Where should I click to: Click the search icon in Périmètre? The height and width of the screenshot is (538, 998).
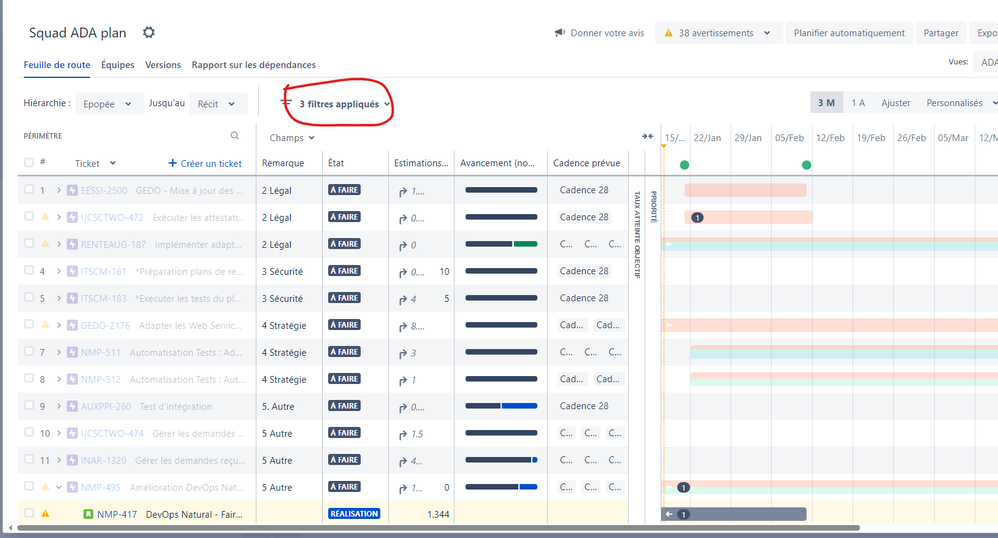click(235, 136)
